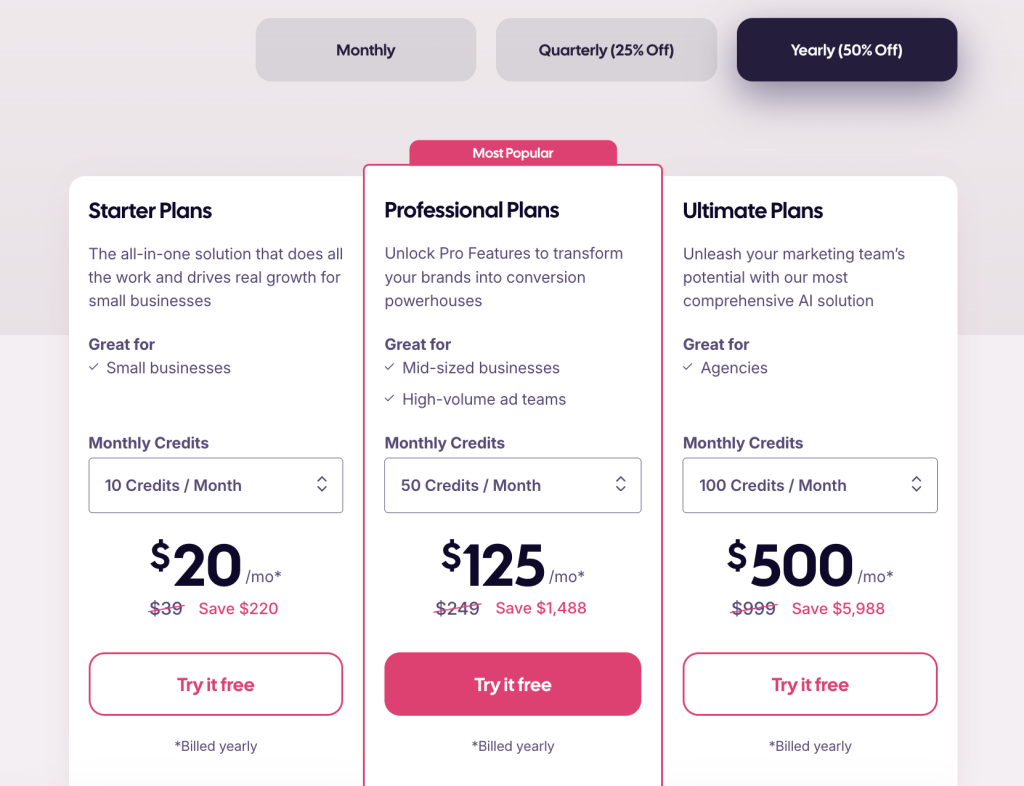1024x786 pixels.
Task: Start free trial for Ultimate Plans
Action: 809,685
